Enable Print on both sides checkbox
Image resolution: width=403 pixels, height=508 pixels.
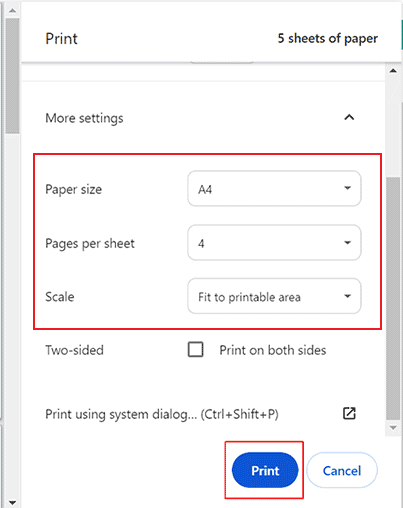tap(196, 350)
